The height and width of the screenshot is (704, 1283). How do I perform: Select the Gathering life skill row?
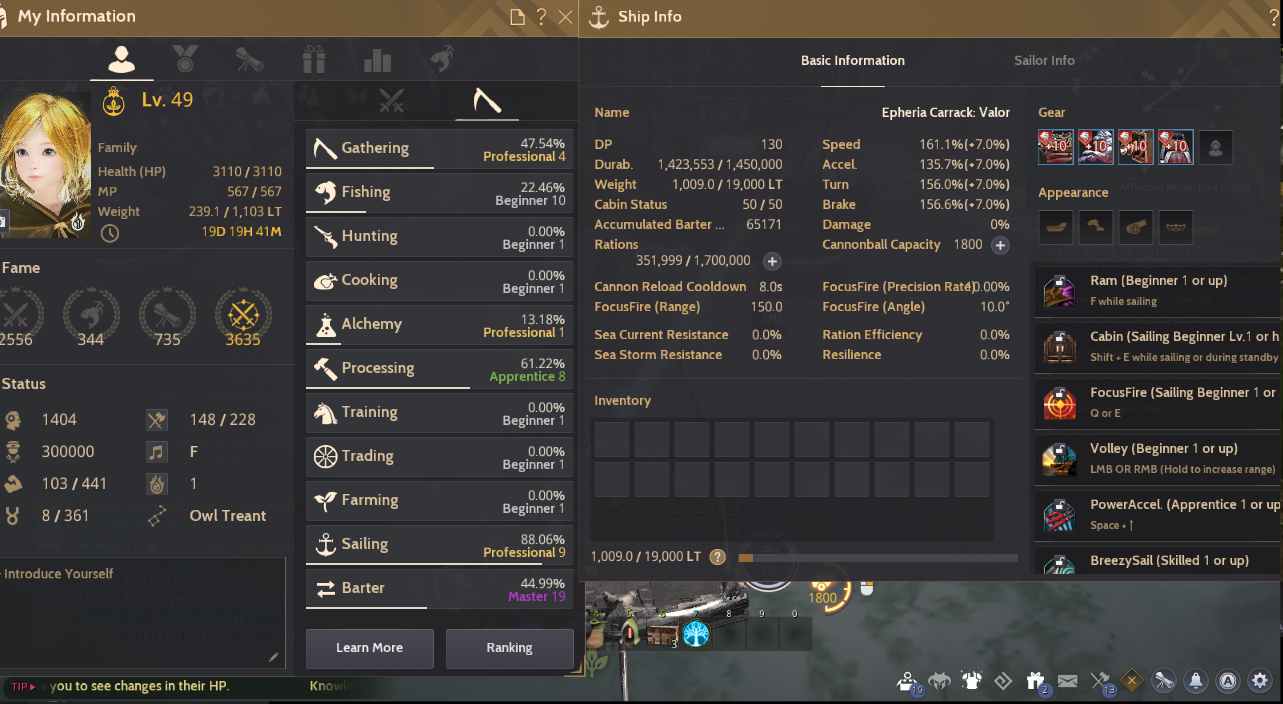pos(439,148)
